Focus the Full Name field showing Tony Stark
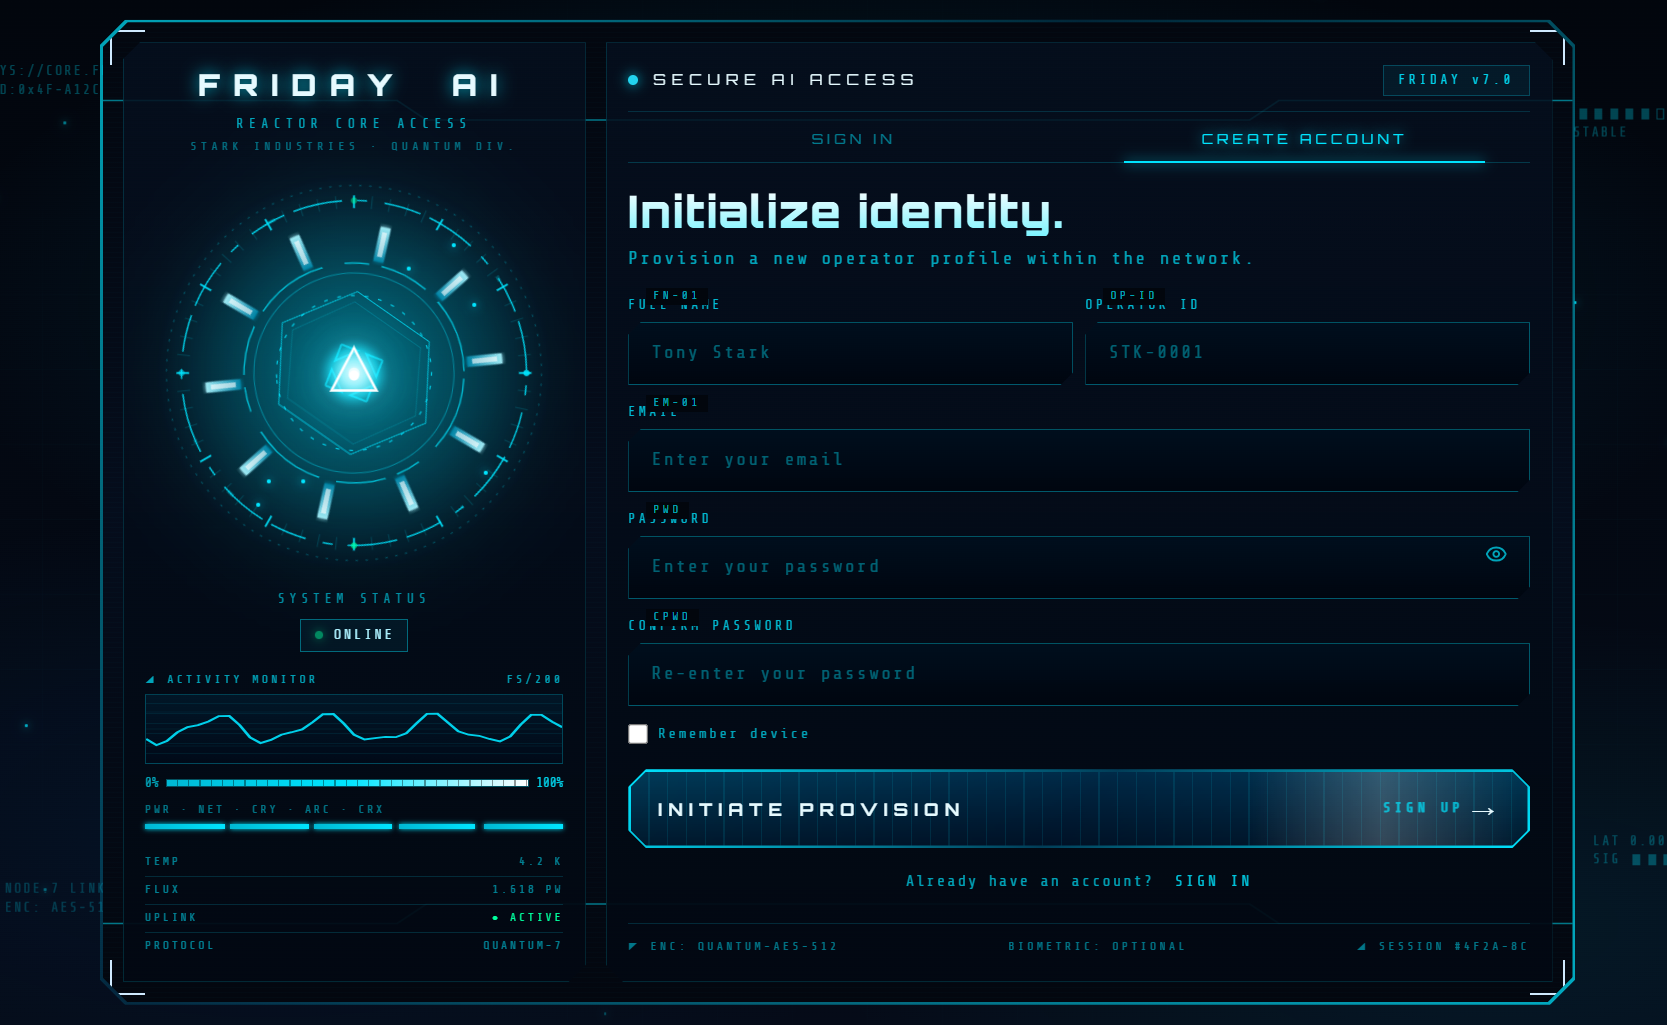 coord(850,353)
